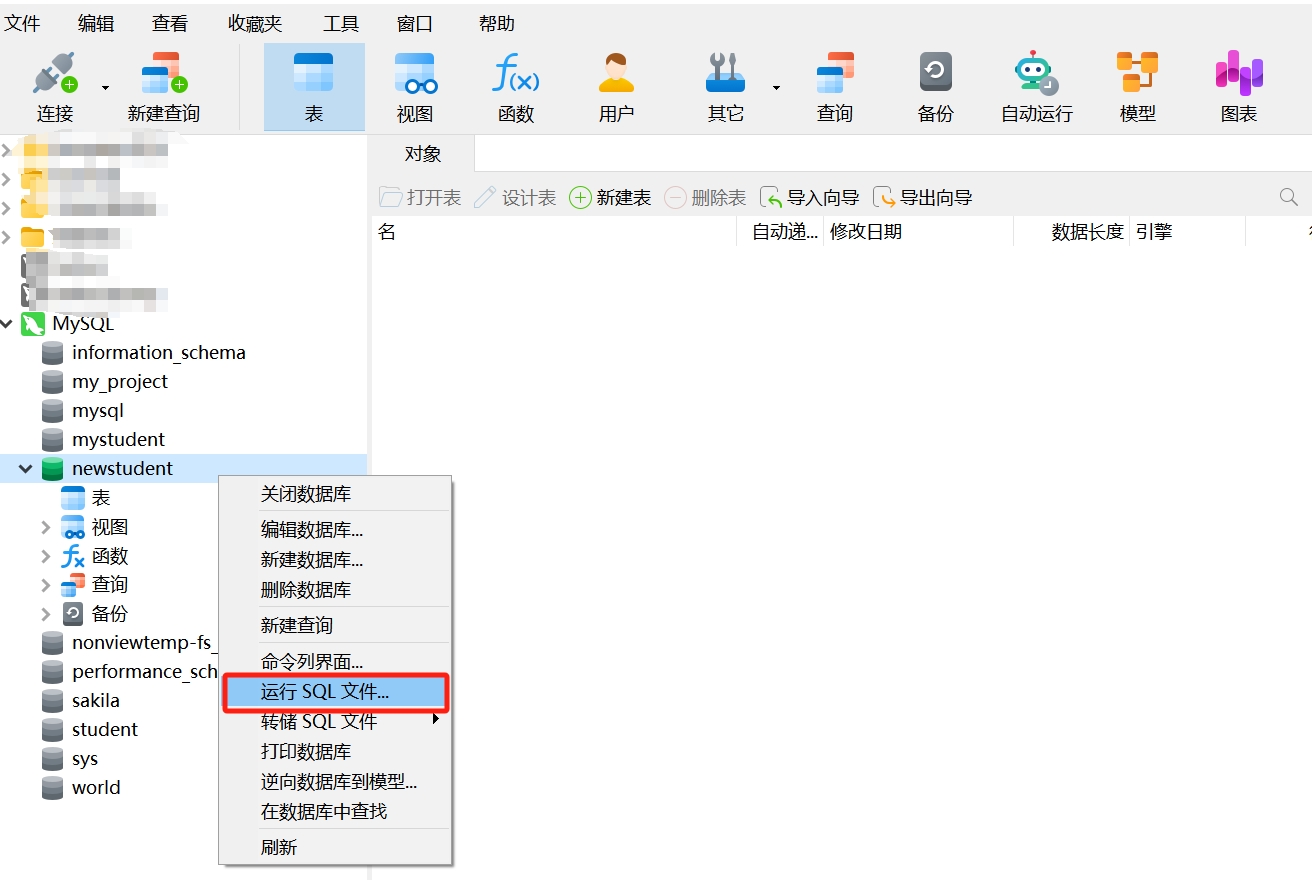Select the 视图 (View) toolbar icon
Image resolution: width=1312 pixels, height=880 pixels.
coord(414,75)
